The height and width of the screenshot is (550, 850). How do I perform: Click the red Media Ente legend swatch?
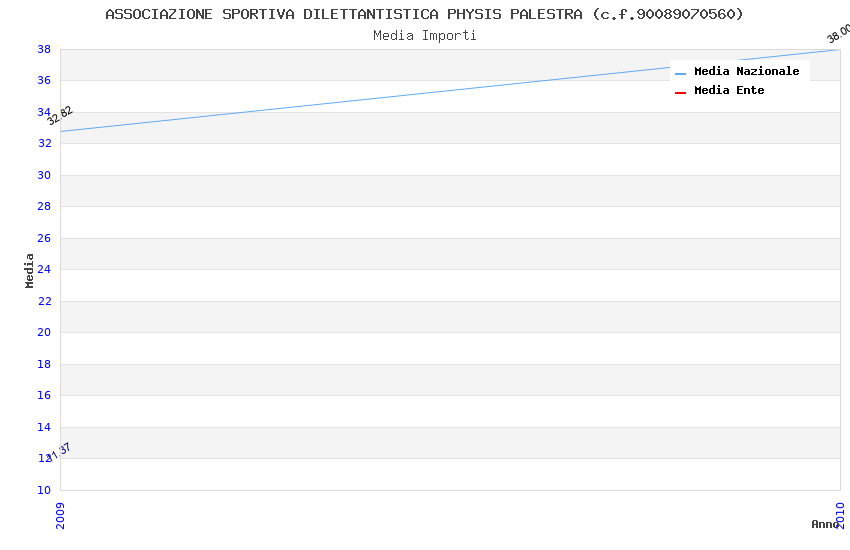pos(680,92)
